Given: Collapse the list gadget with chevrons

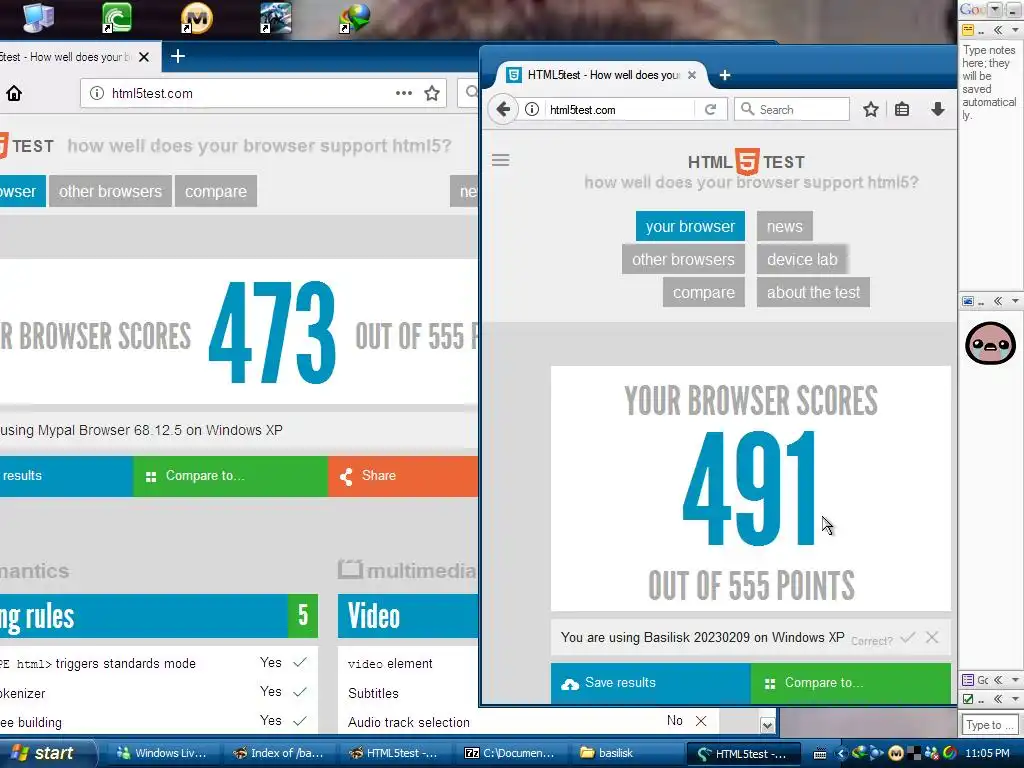Looking at the screenshot, I should (x=998, y=680).
